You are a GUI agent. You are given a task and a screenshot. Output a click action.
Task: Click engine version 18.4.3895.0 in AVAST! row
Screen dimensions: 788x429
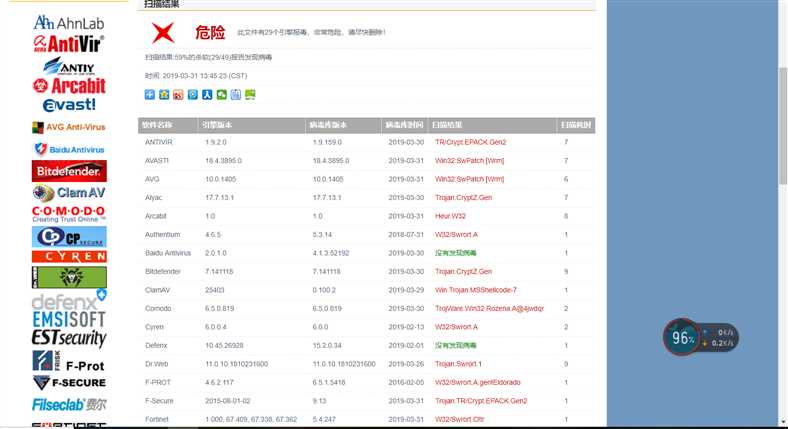point(223,161)
